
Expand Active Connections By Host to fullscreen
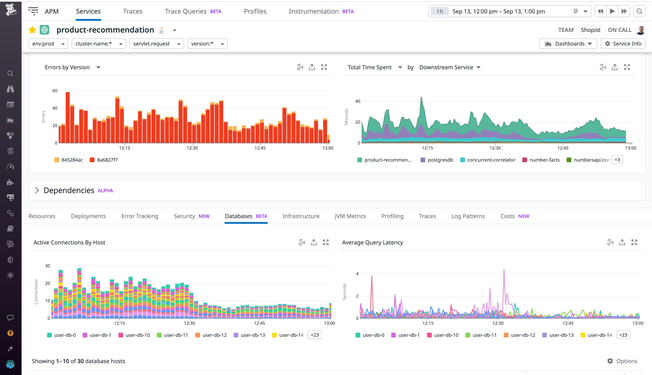326,242
